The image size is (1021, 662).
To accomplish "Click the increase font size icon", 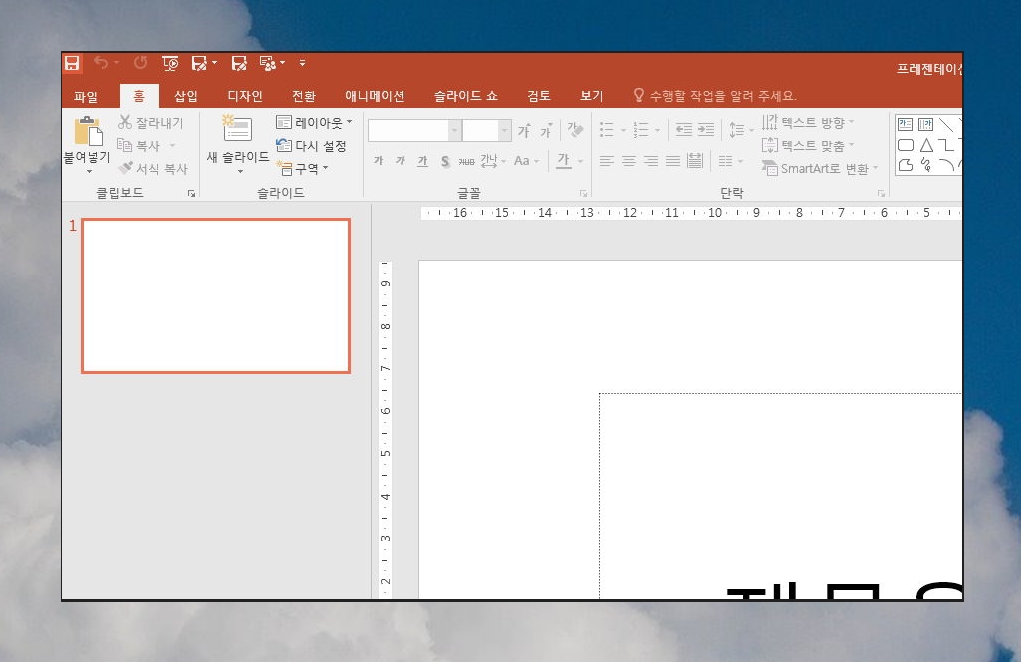I will pyautogui.click(x=525, y=130).
